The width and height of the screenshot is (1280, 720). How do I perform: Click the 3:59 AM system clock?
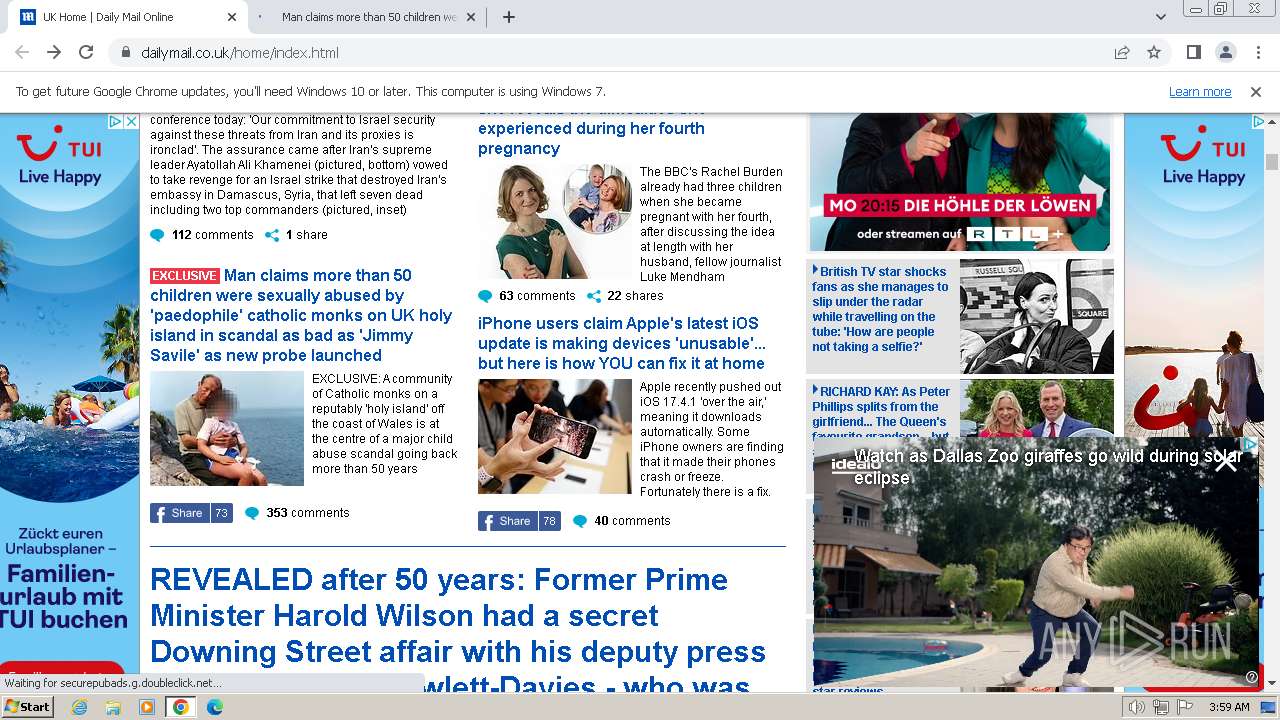point(1230,707)
